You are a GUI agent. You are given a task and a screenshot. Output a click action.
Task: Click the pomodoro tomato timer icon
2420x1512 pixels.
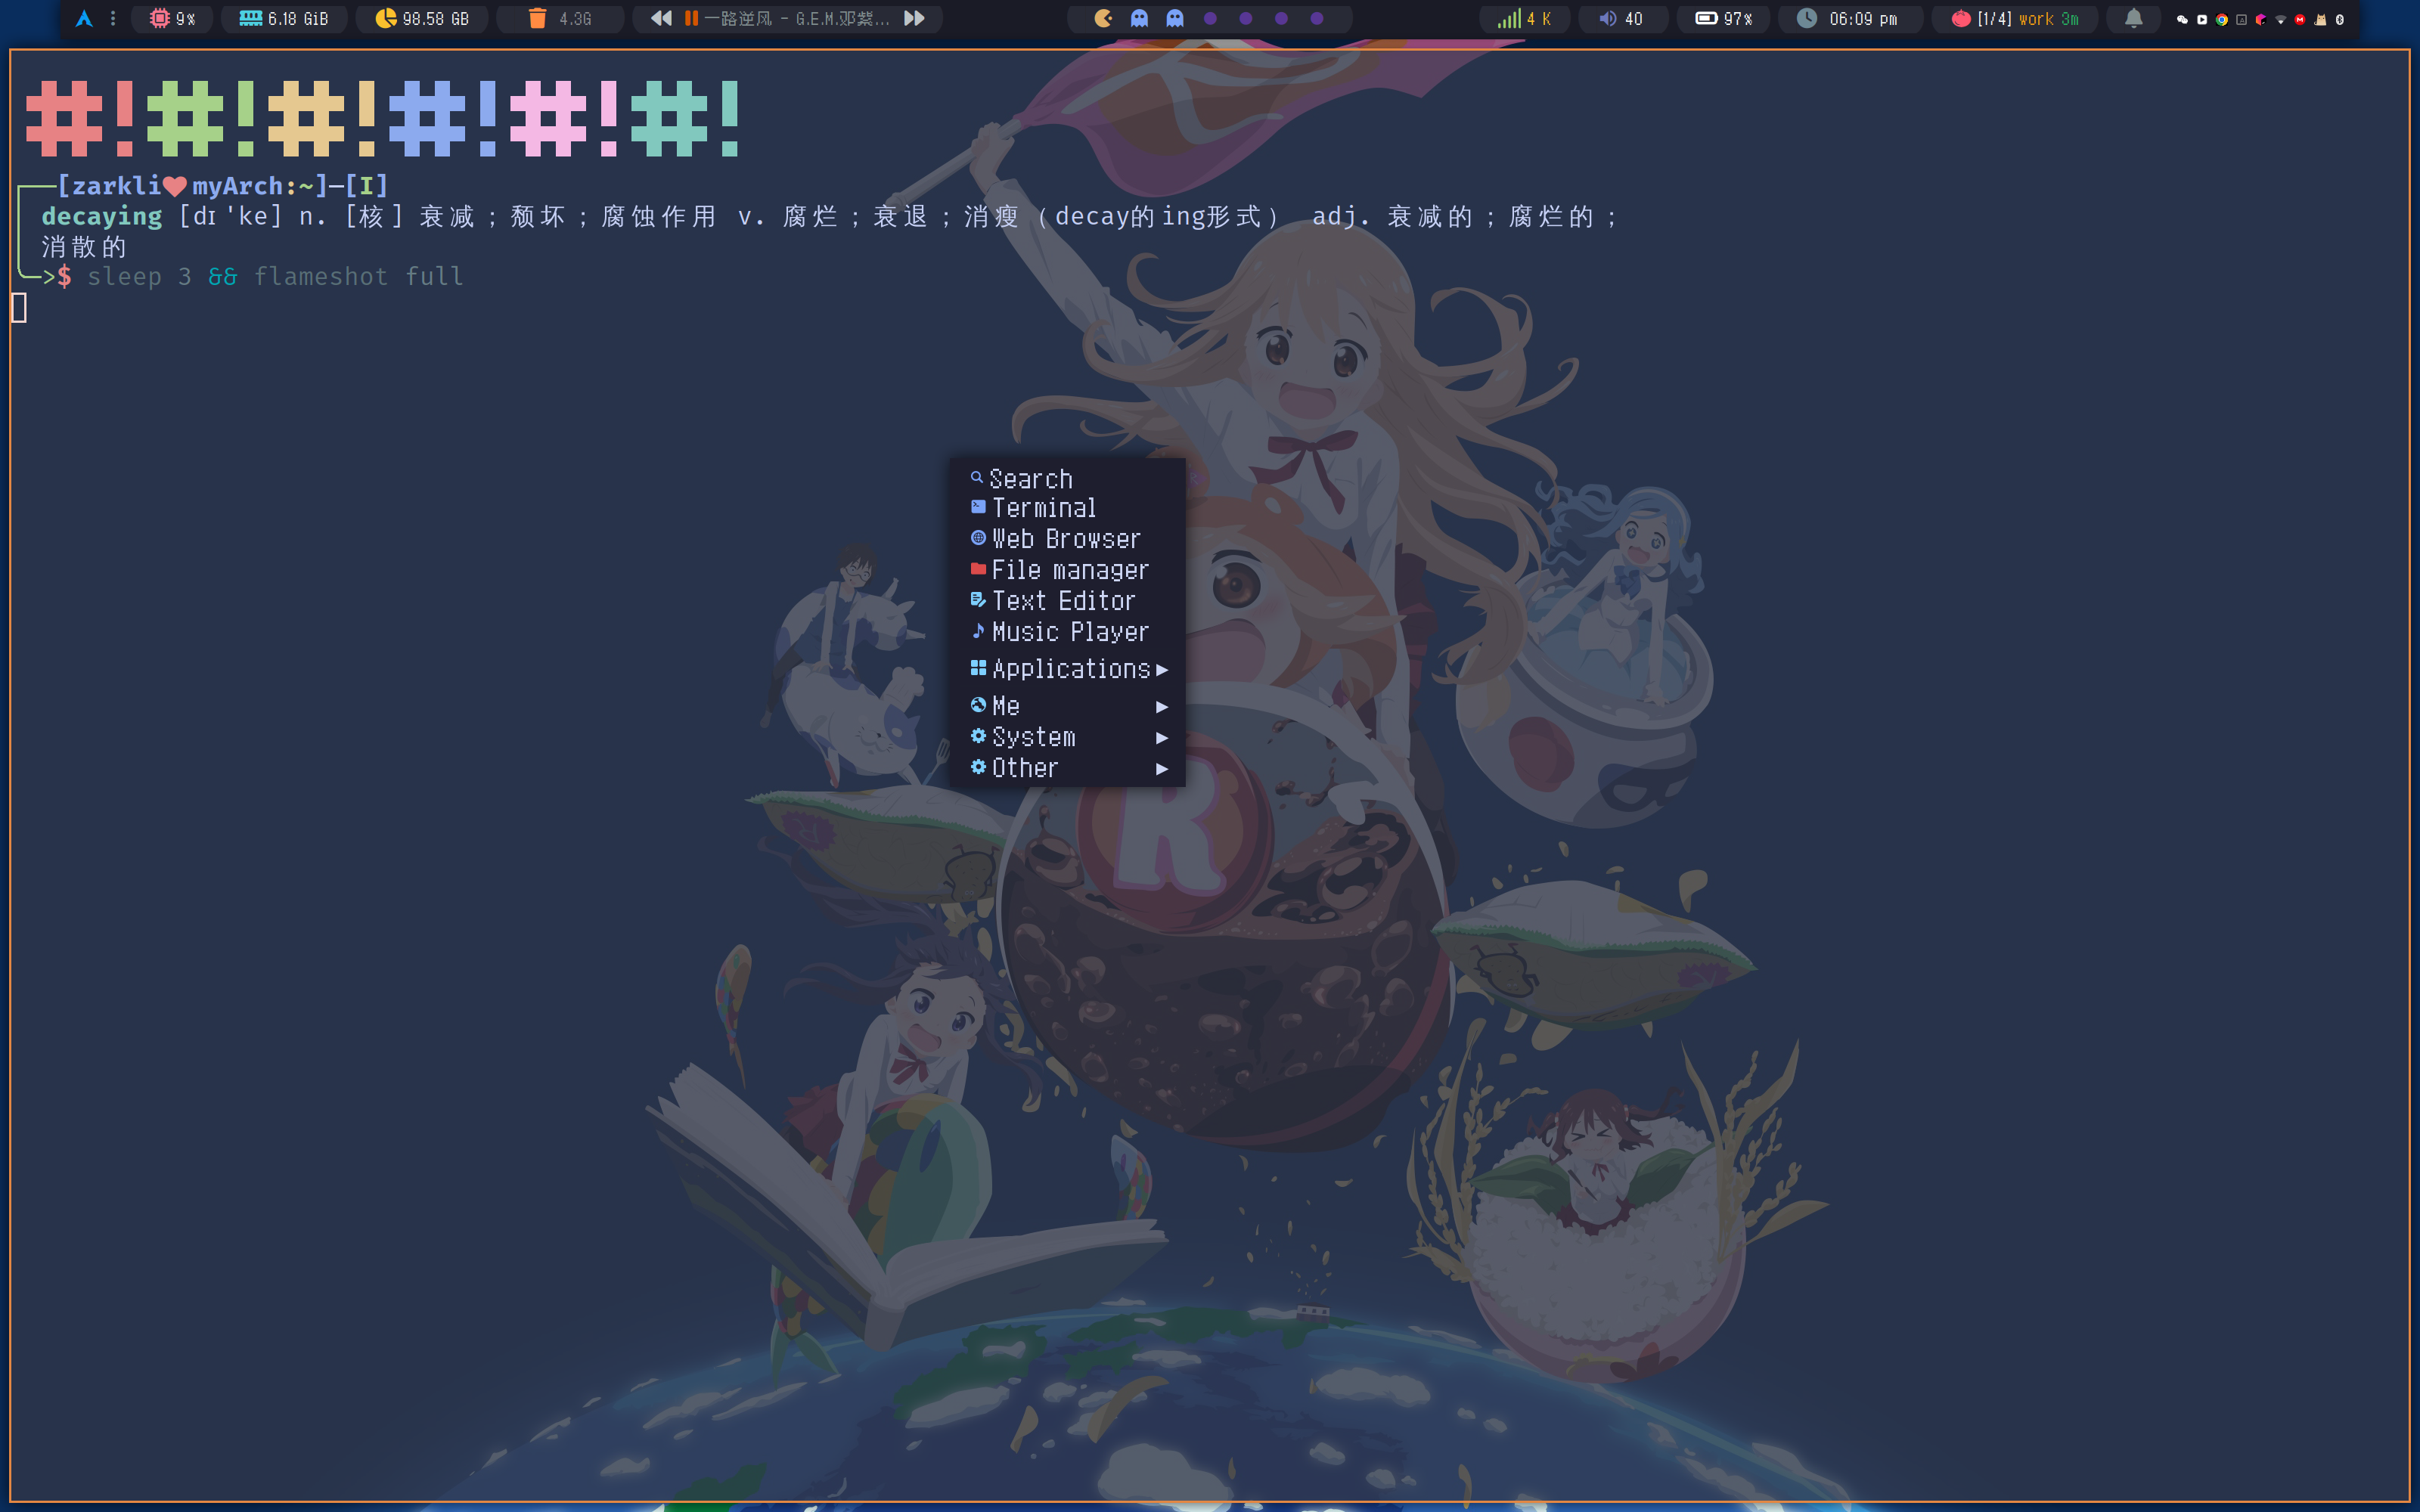click(x=1960, y=19)
